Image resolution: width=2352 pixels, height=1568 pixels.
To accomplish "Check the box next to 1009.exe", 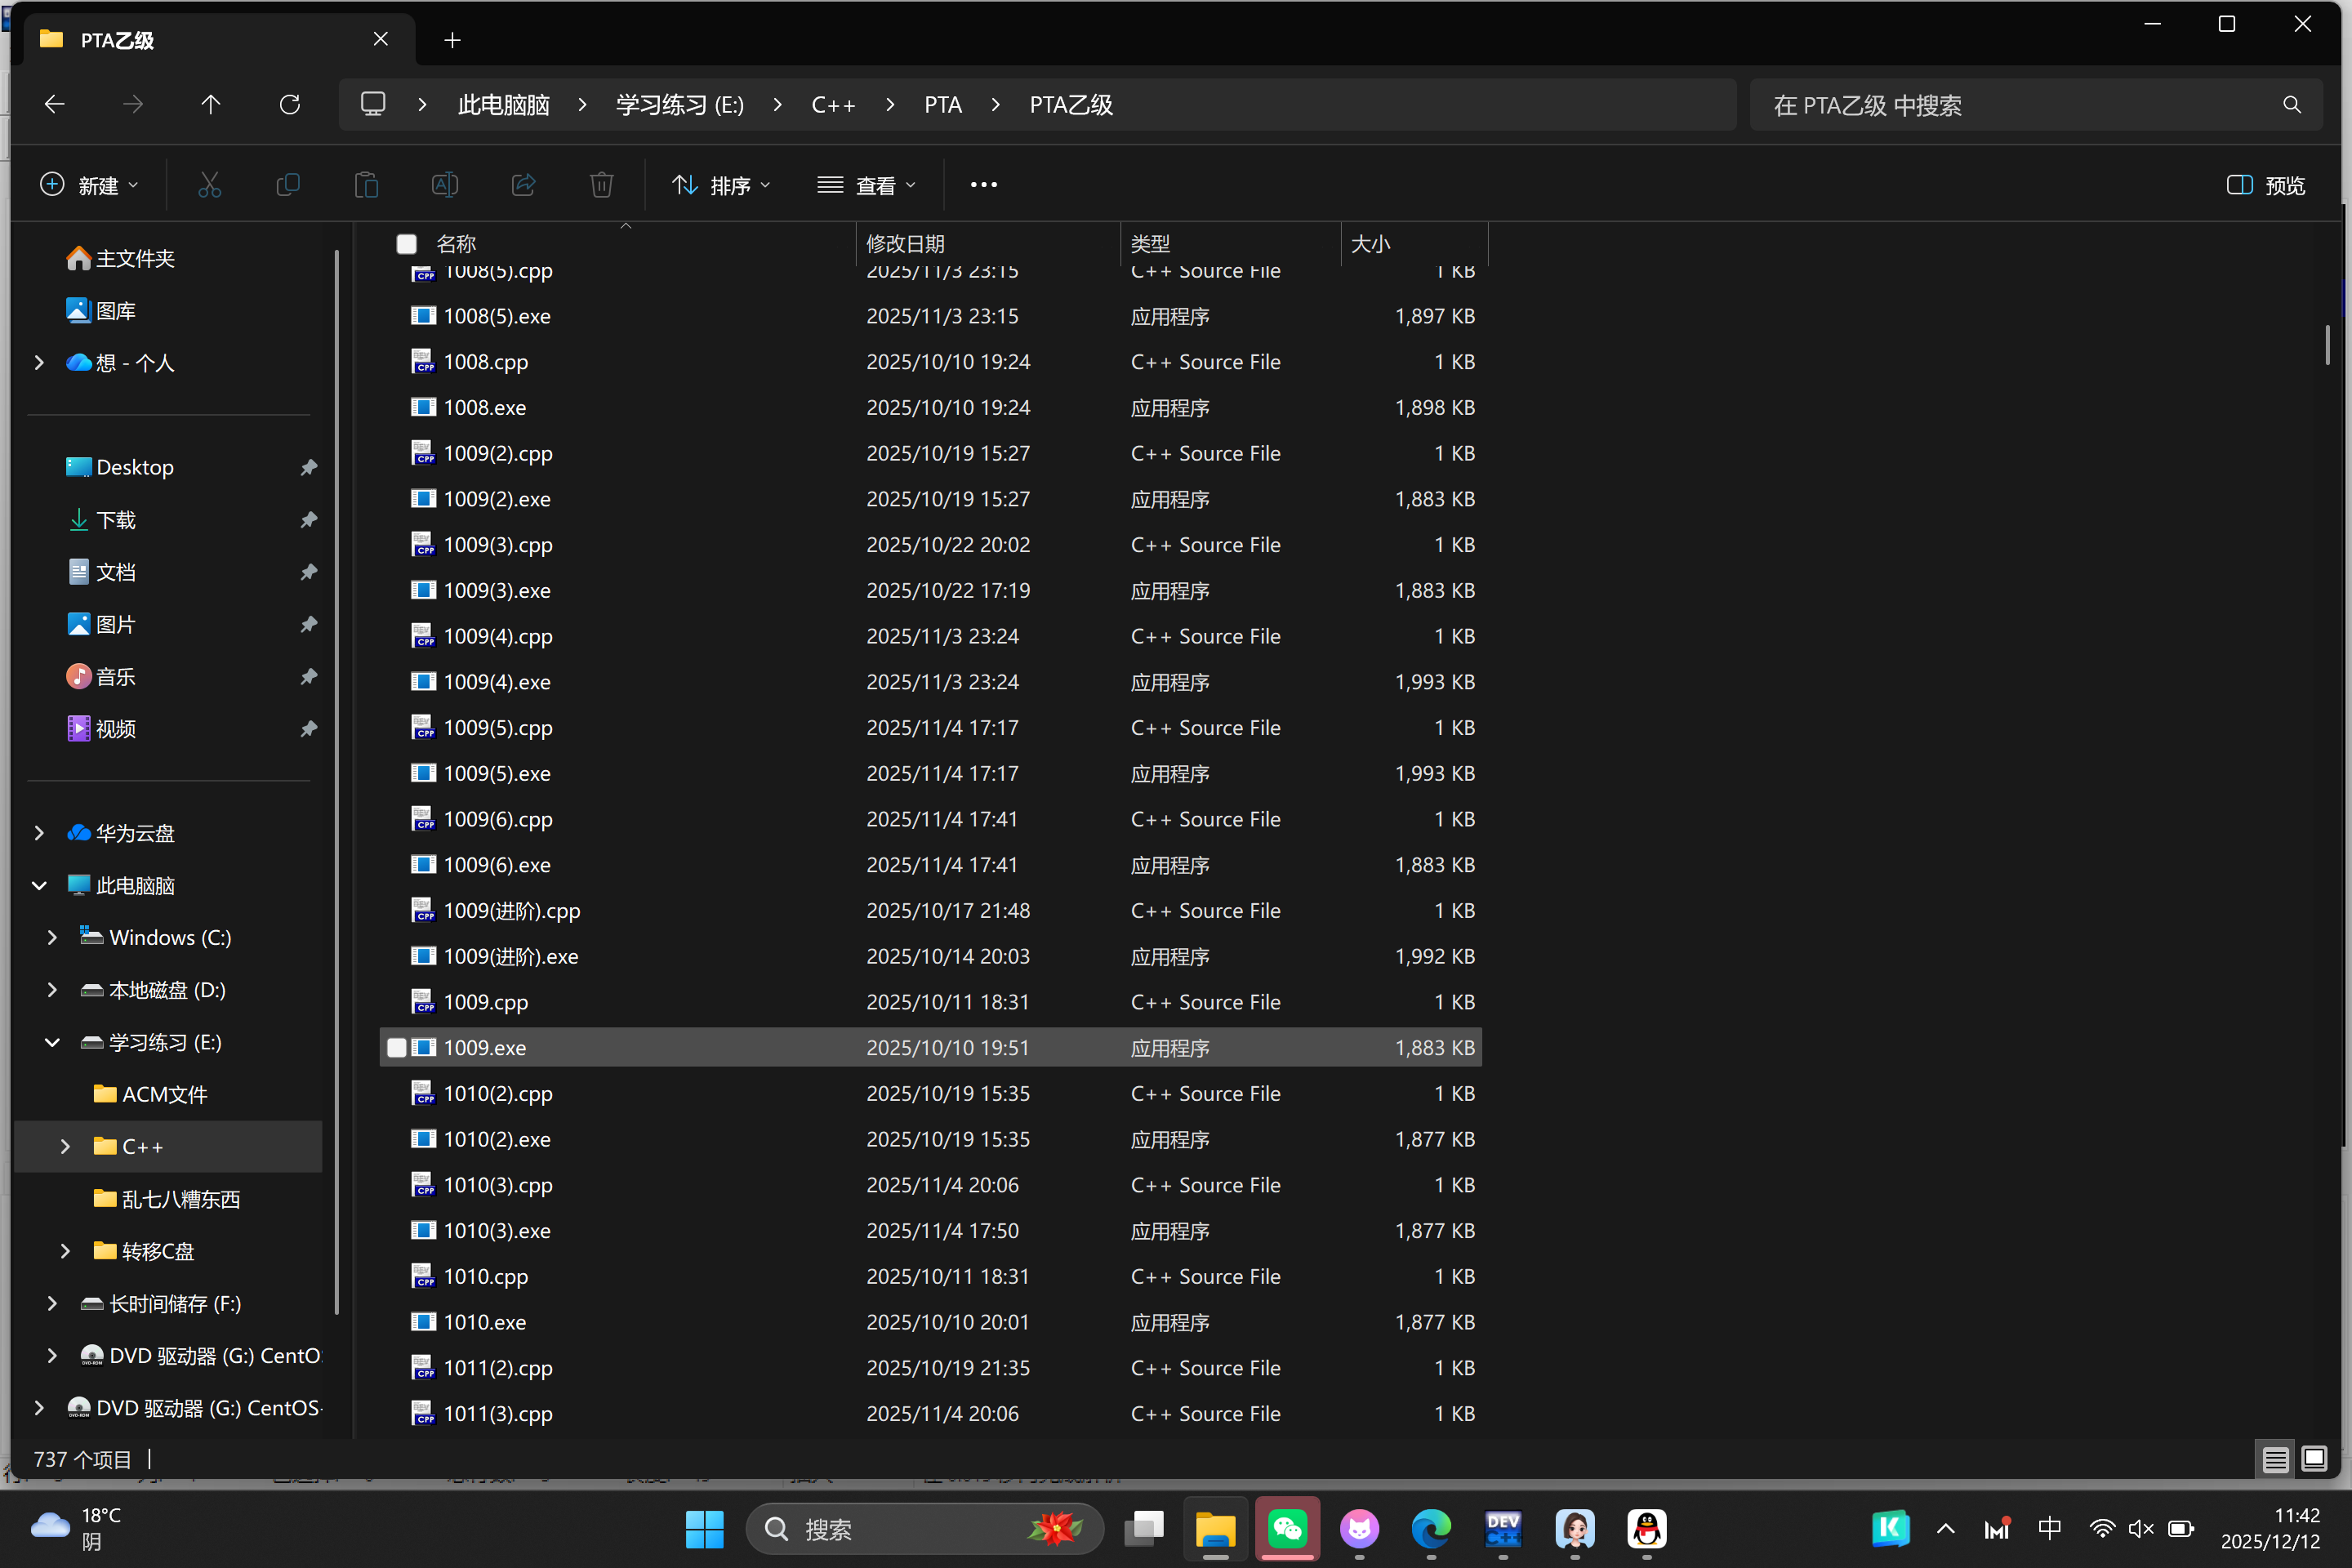I will [397, 1047].
